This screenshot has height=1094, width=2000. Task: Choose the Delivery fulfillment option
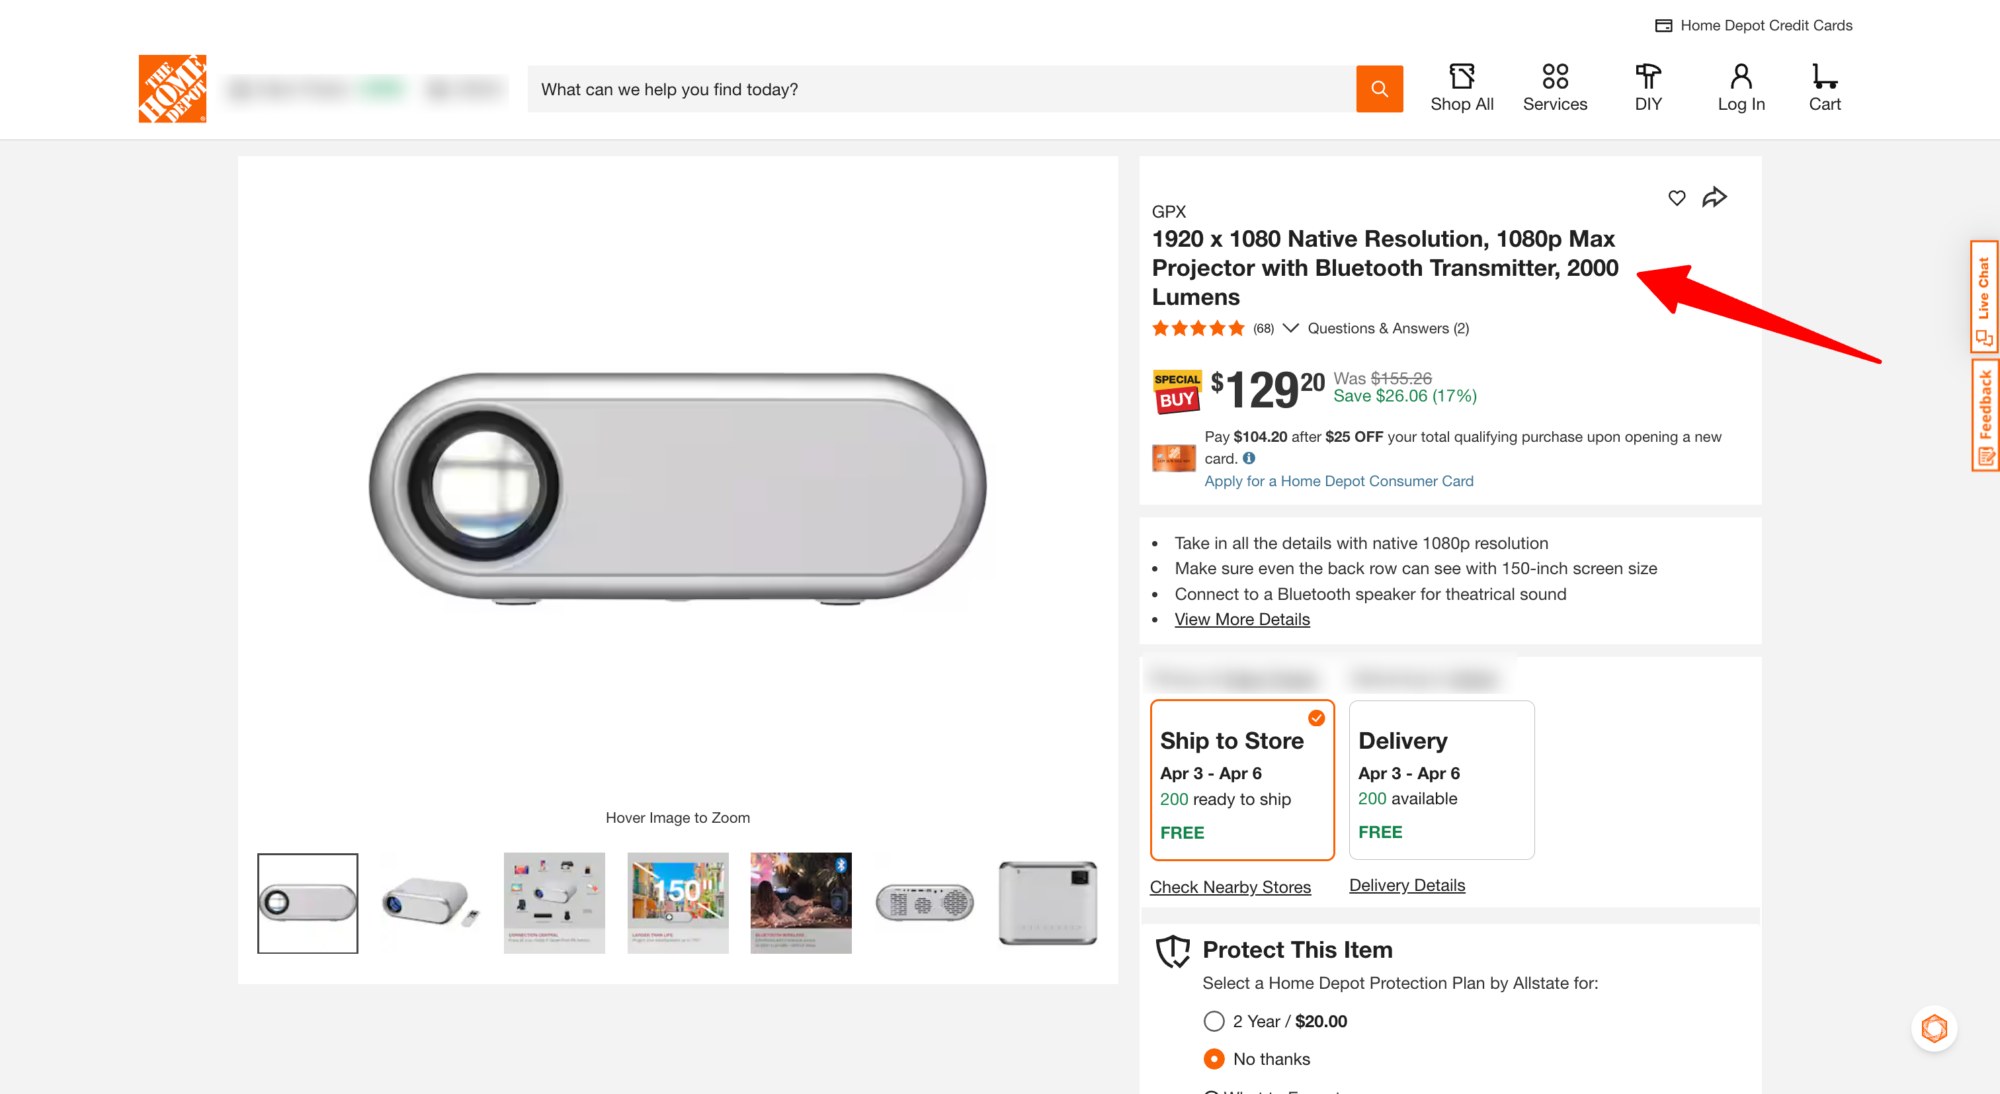pyautogui.click(x=1441, y=780)
